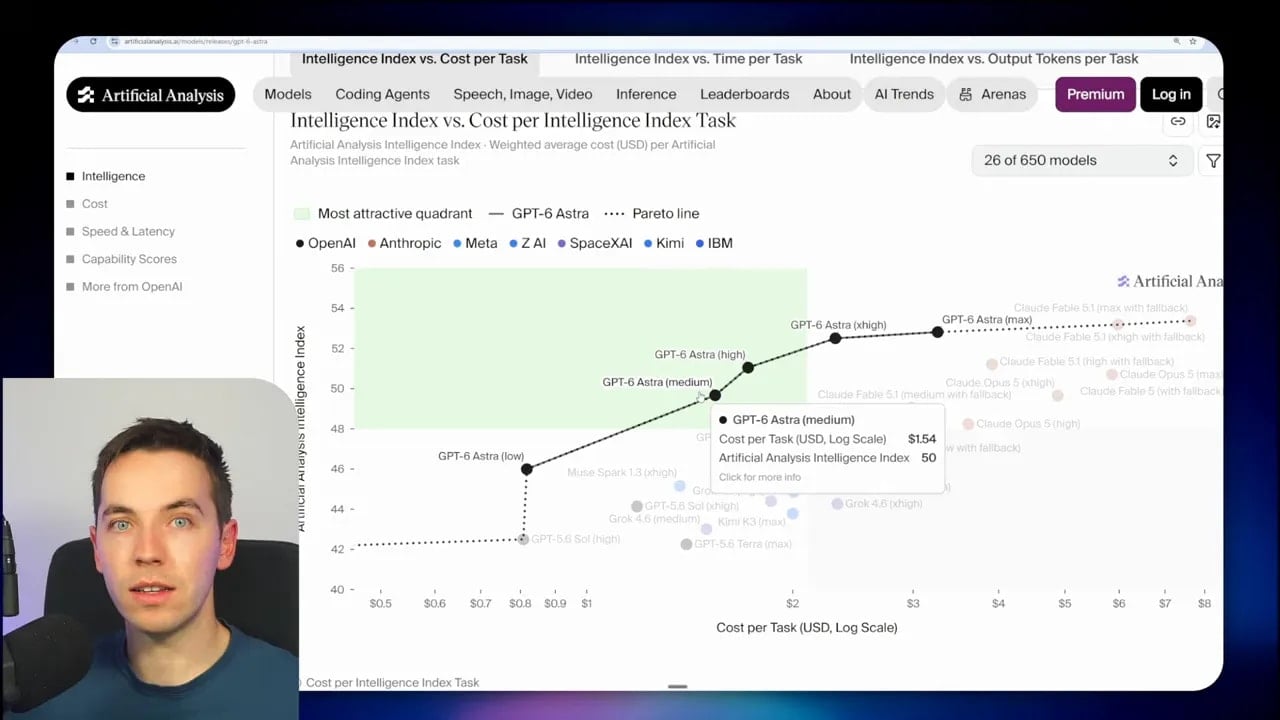Click the GPT-6 Astra (low) data point
This screenshot has height=720, width=1280.
pyautogui.click(x=527, y=469)
